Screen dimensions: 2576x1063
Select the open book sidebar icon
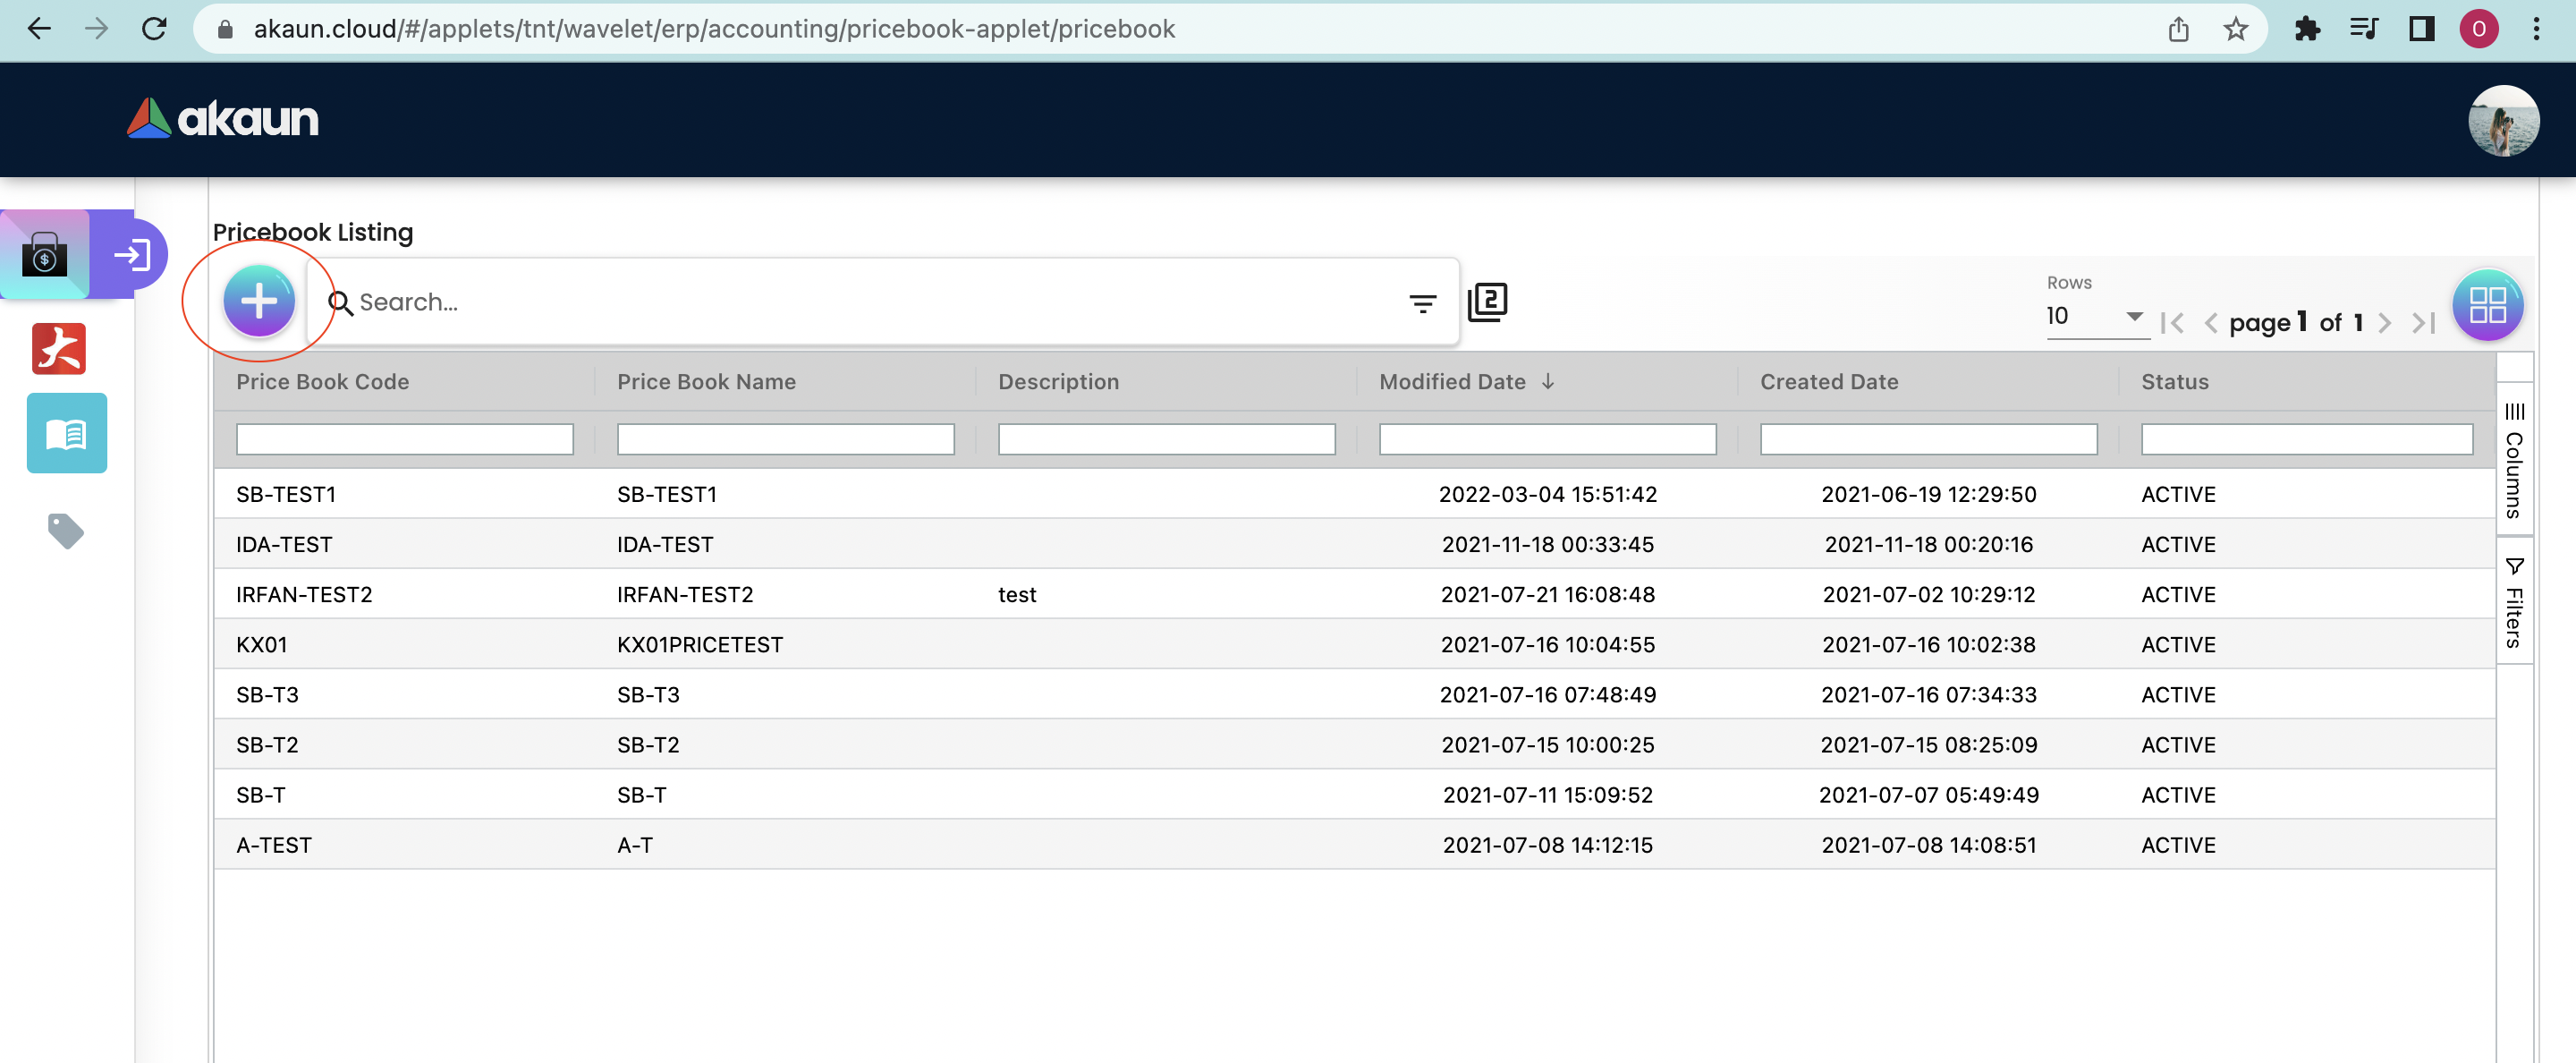click(66, 434)
